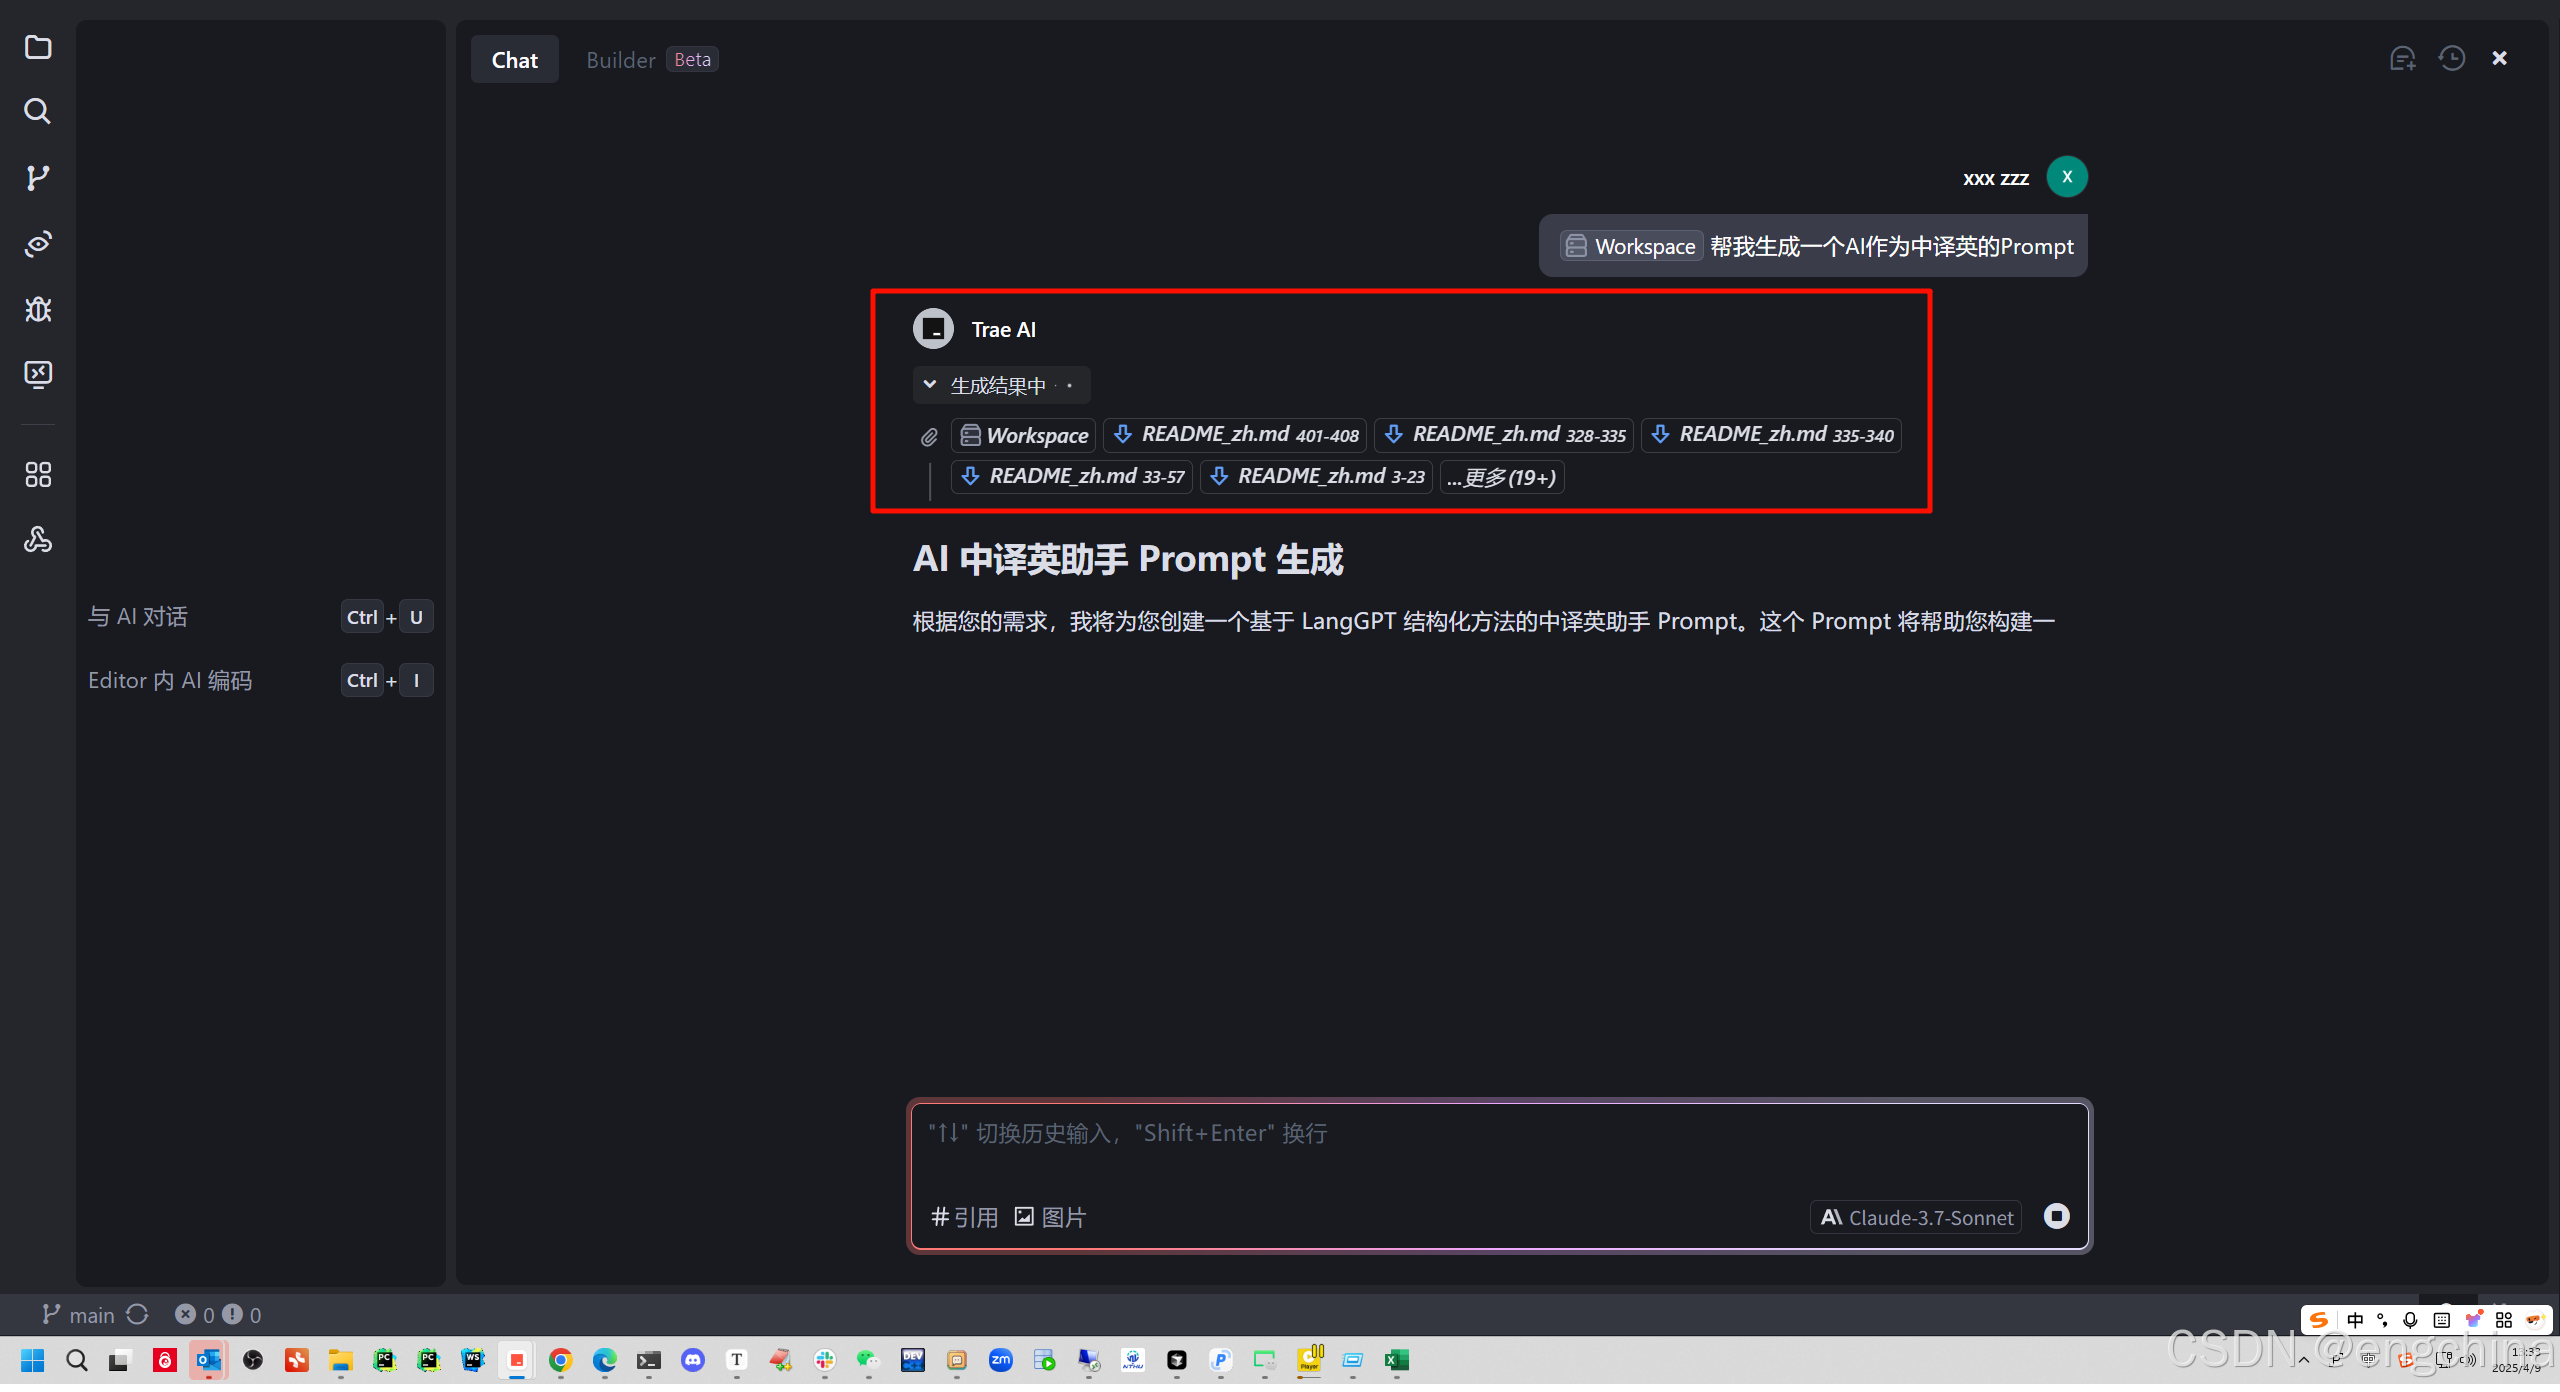The height and width of the screenshot is (1392, 2560).
Task: Click the #引用 reference button
Action: click(x=964, y=1217)
